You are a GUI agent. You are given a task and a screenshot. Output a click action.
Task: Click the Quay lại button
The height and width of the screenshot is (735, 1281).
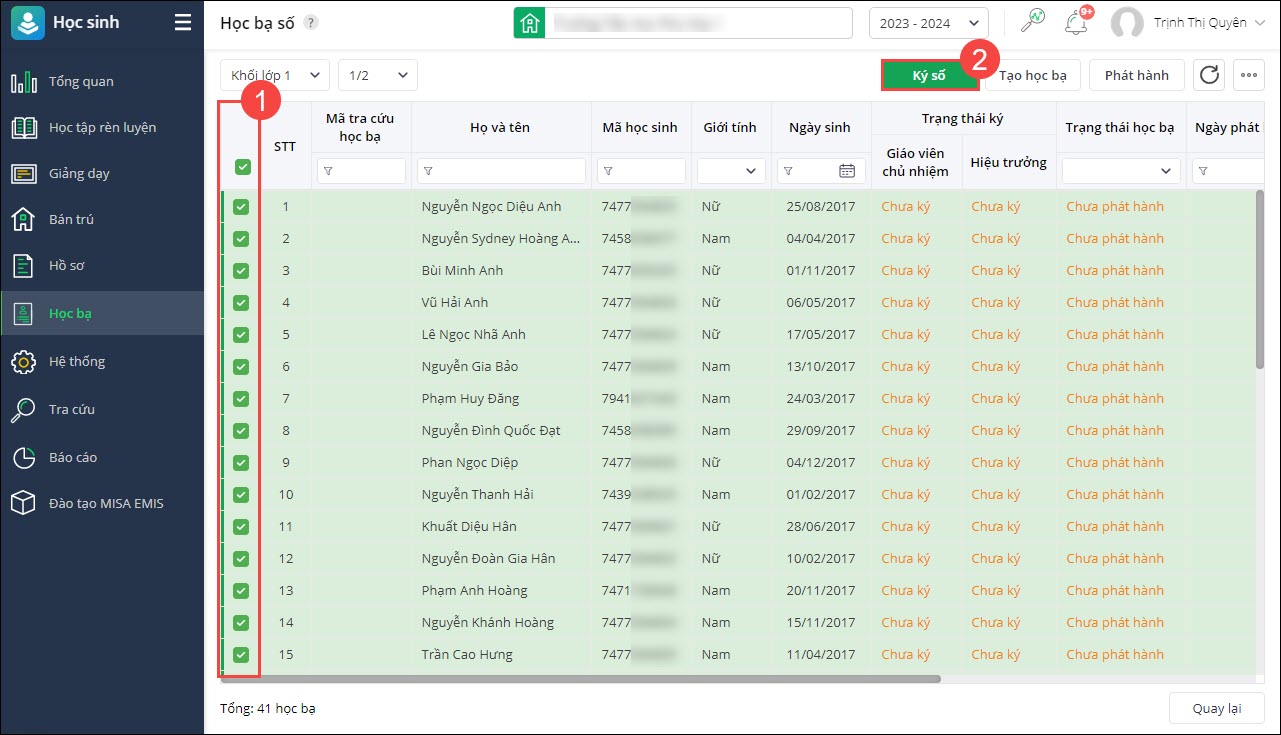coord(1216,708)
